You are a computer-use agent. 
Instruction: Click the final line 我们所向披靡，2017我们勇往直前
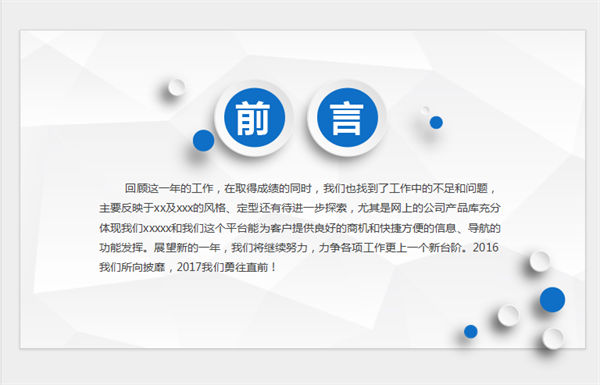pos(188,267)
